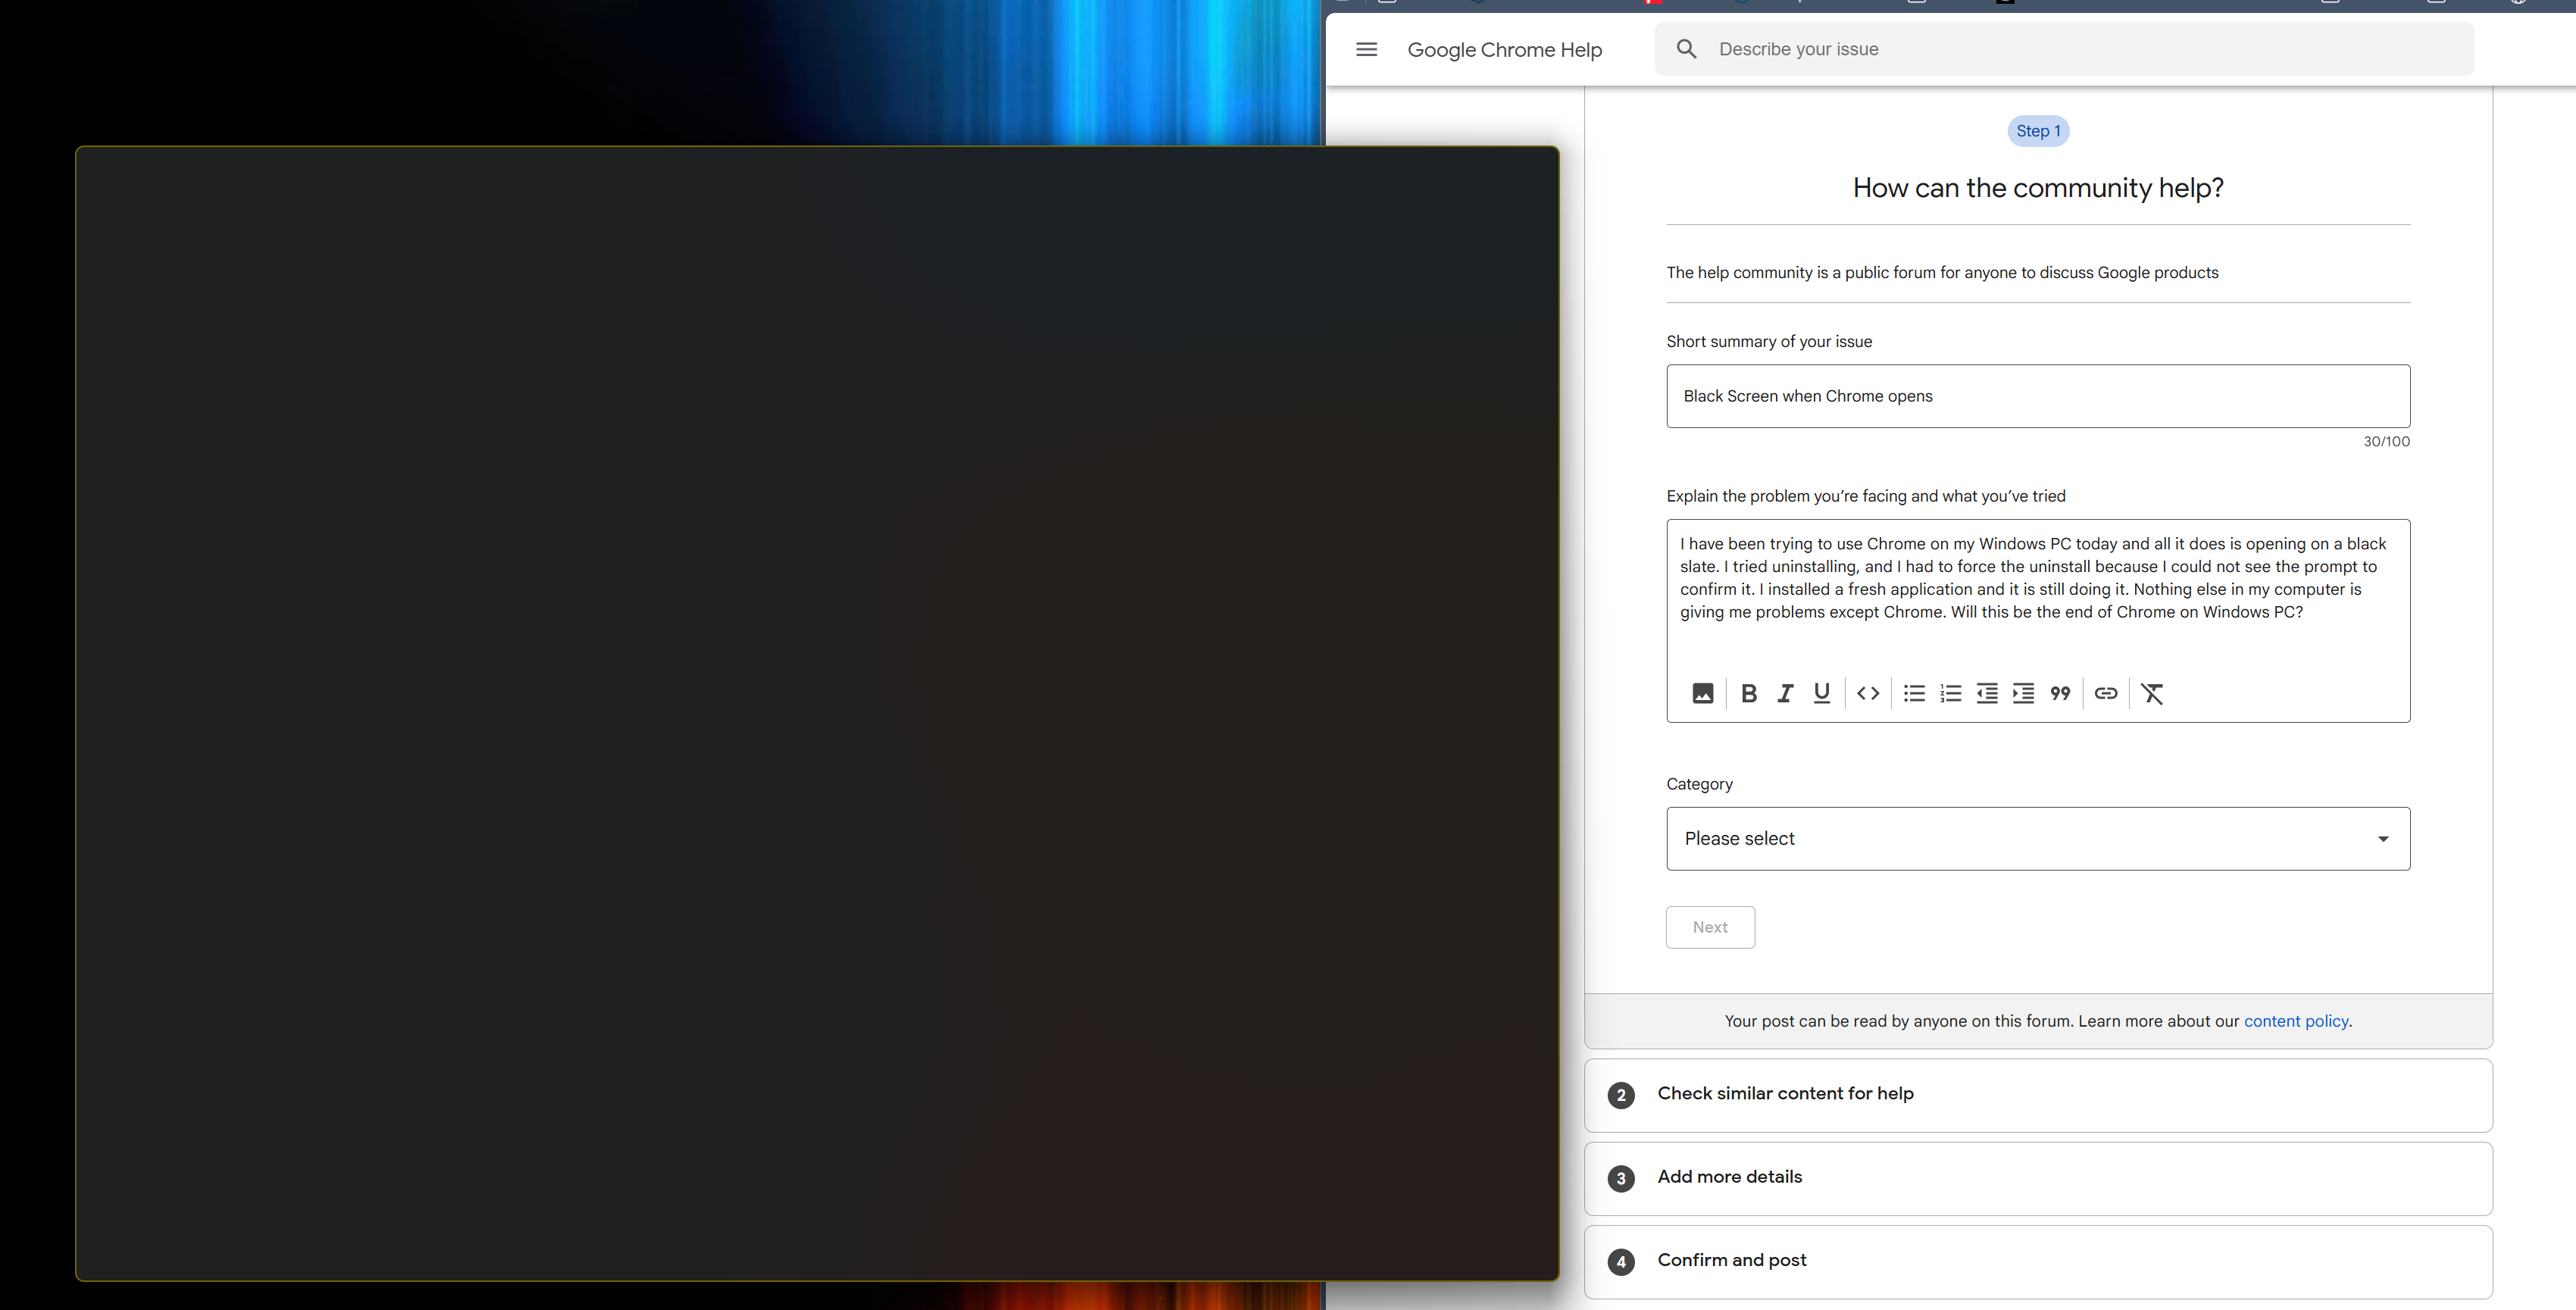This screenshot has height=1310, width=2576.
Task: Decrease indent of the text
Action: click(x=1986, y=693)
